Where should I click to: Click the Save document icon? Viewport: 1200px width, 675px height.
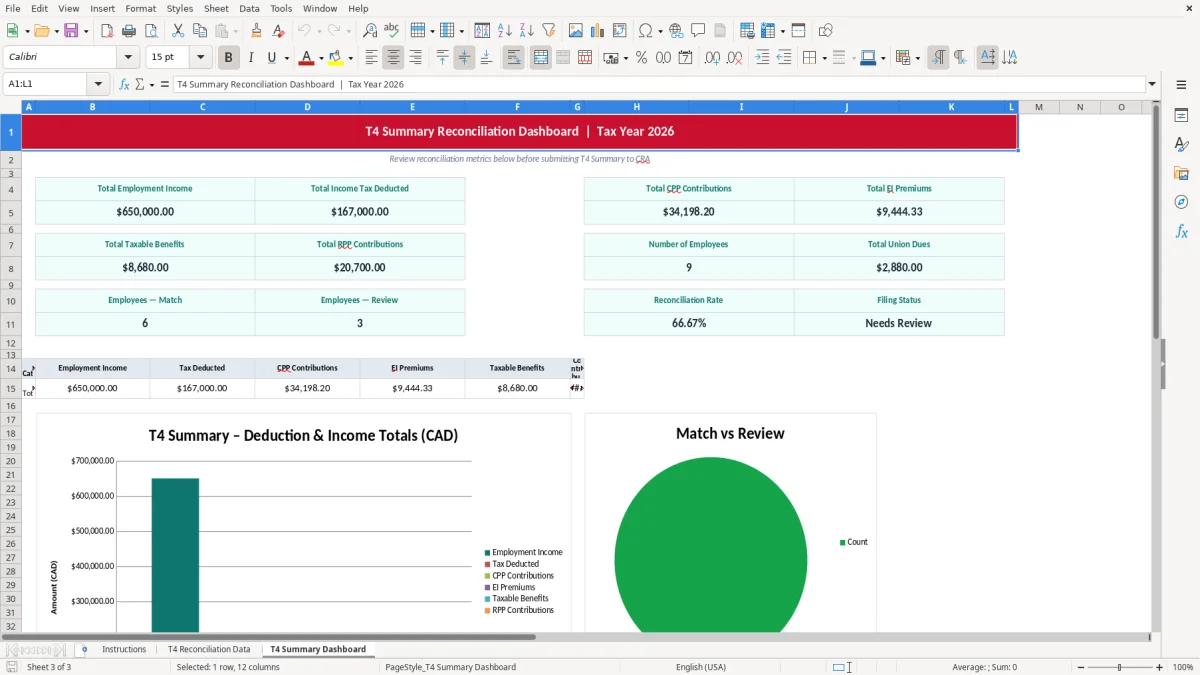71,31
